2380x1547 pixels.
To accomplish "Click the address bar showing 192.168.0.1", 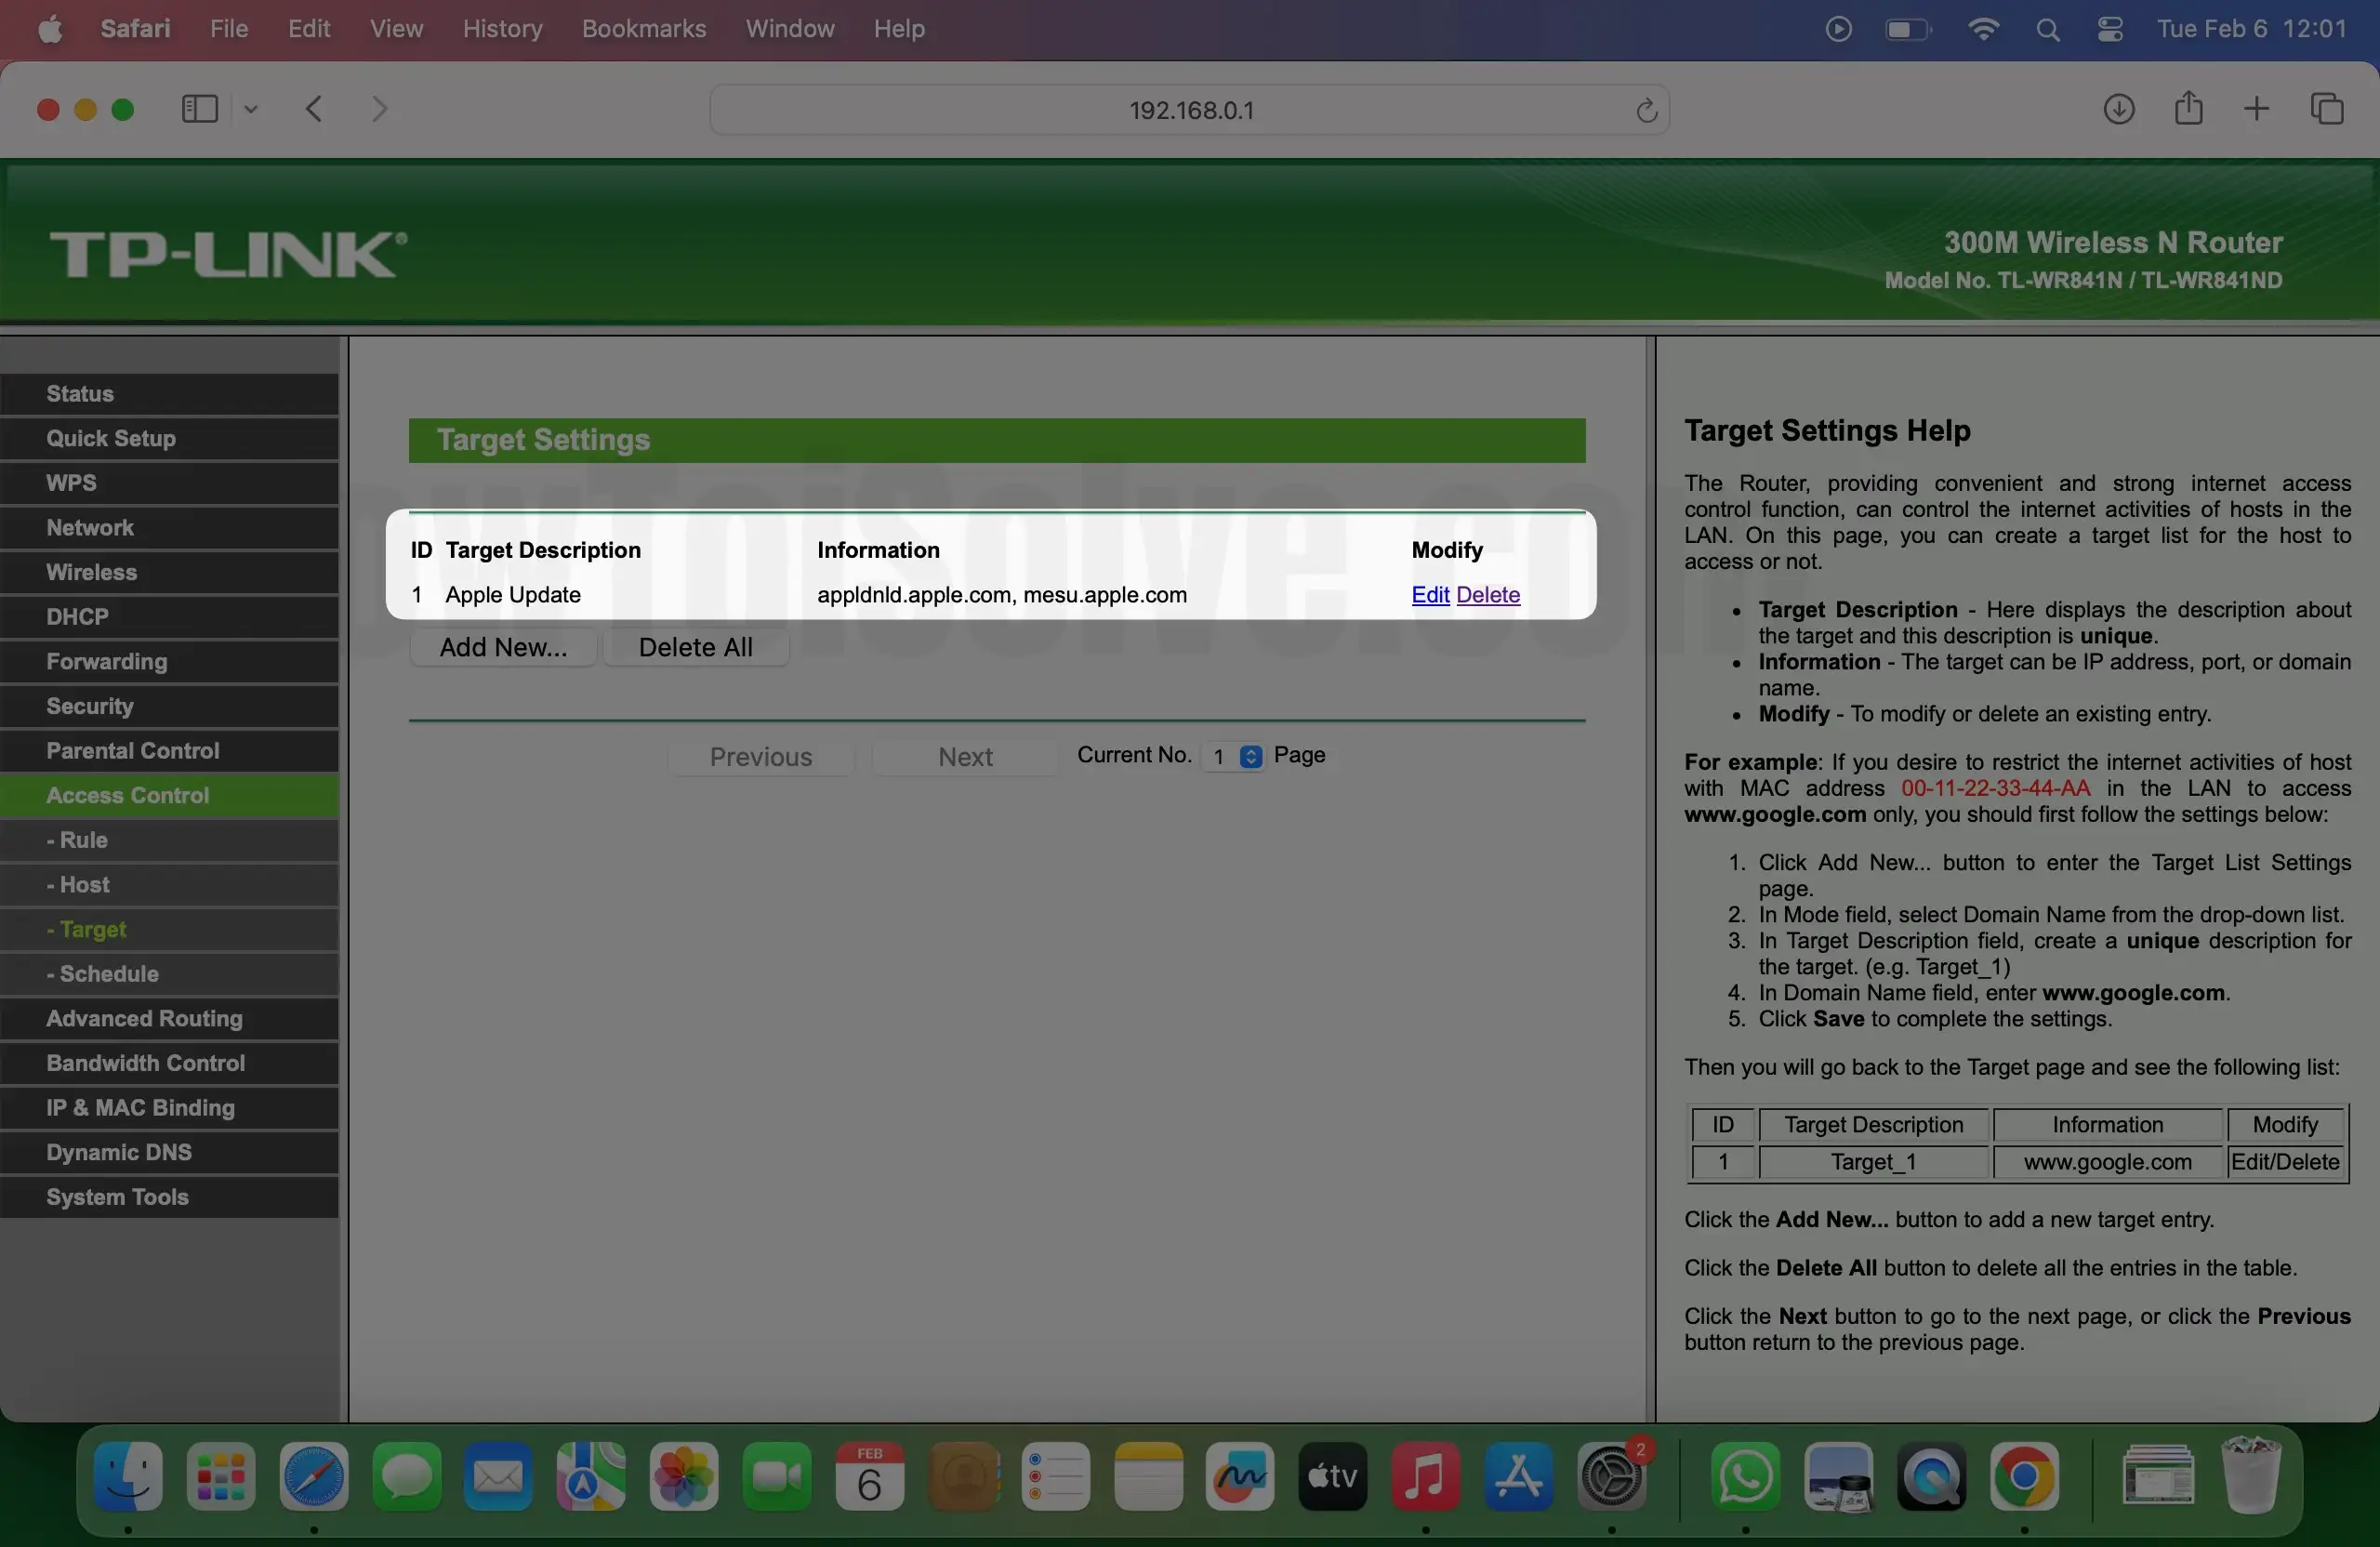I will [1189, 110].
